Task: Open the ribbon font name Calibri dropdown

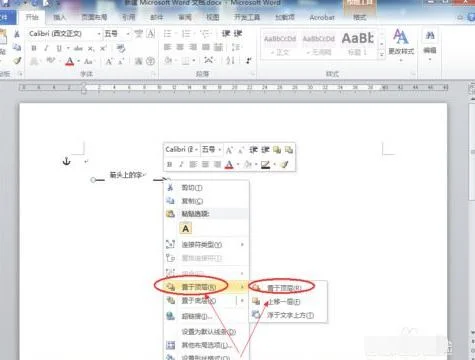Action: click(x=99, y=34)
